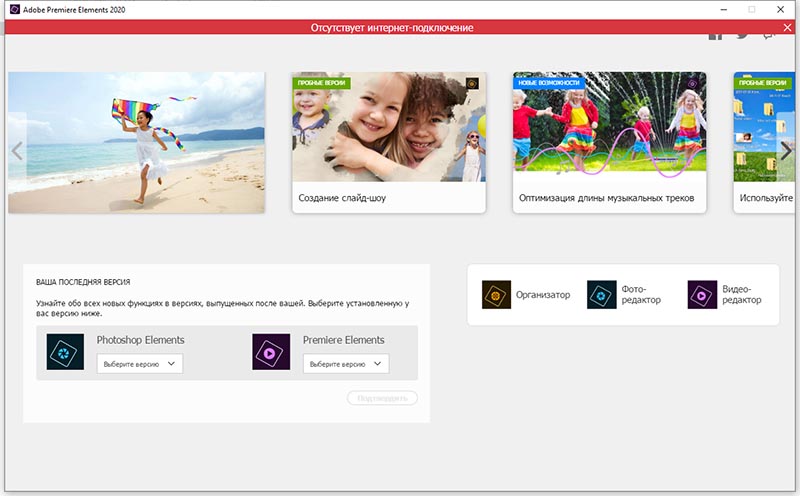The width and height of the screenshot is (800, 496).
Task: Open Photoshop Elements version dropdown
Action: (140, 364)
